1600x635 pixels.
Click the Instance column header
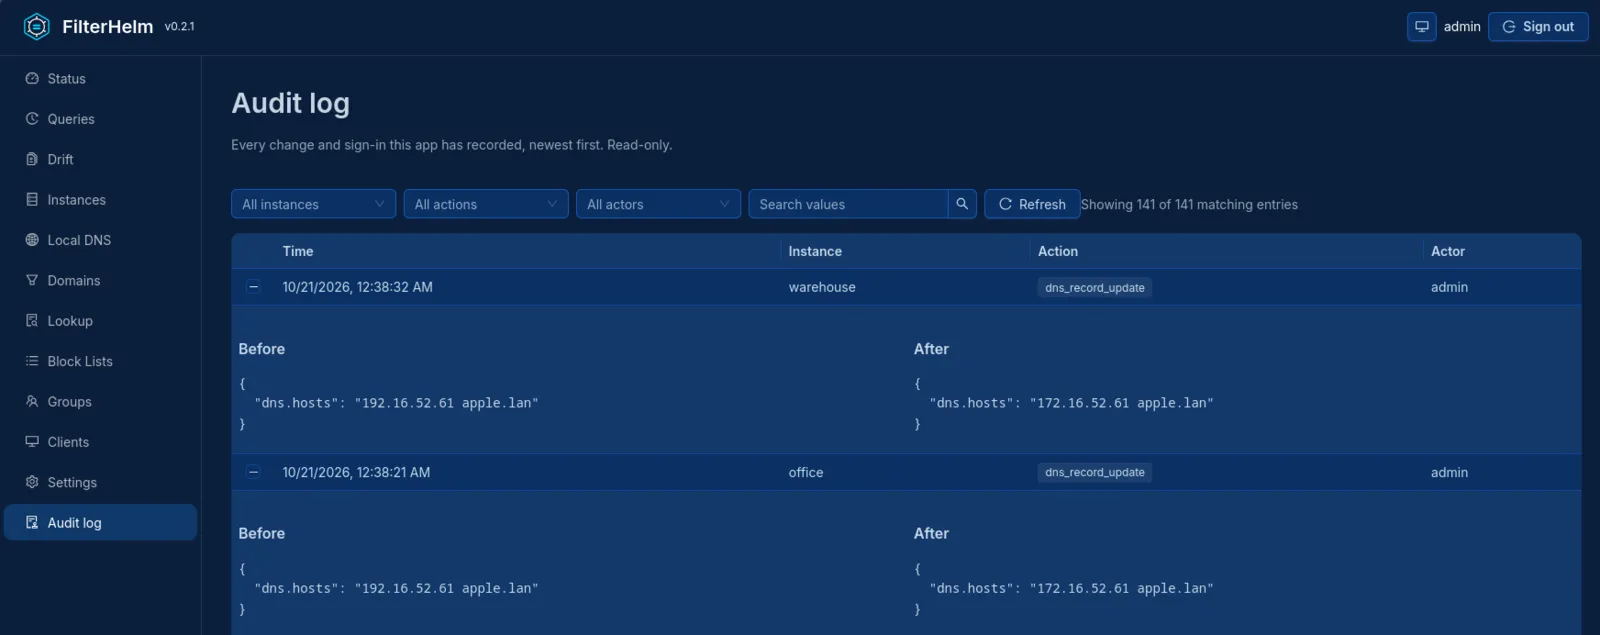(815, 251)
